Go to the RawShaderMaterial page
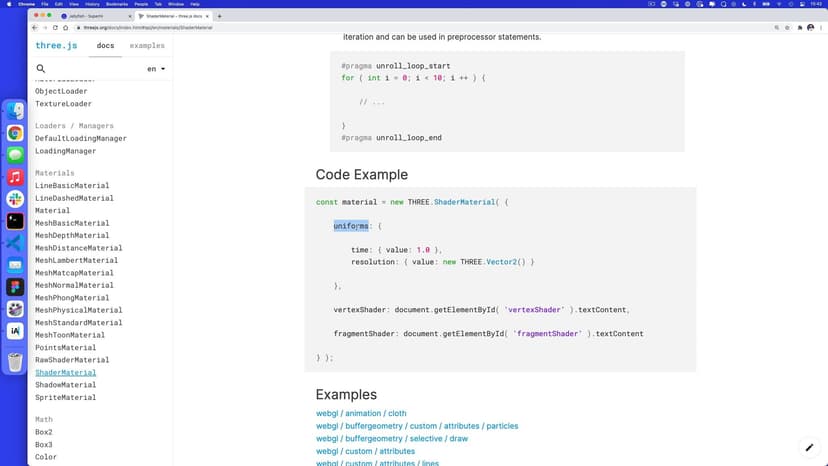The width and height of the screenshot is (828, 466). (x=71, y=360)
